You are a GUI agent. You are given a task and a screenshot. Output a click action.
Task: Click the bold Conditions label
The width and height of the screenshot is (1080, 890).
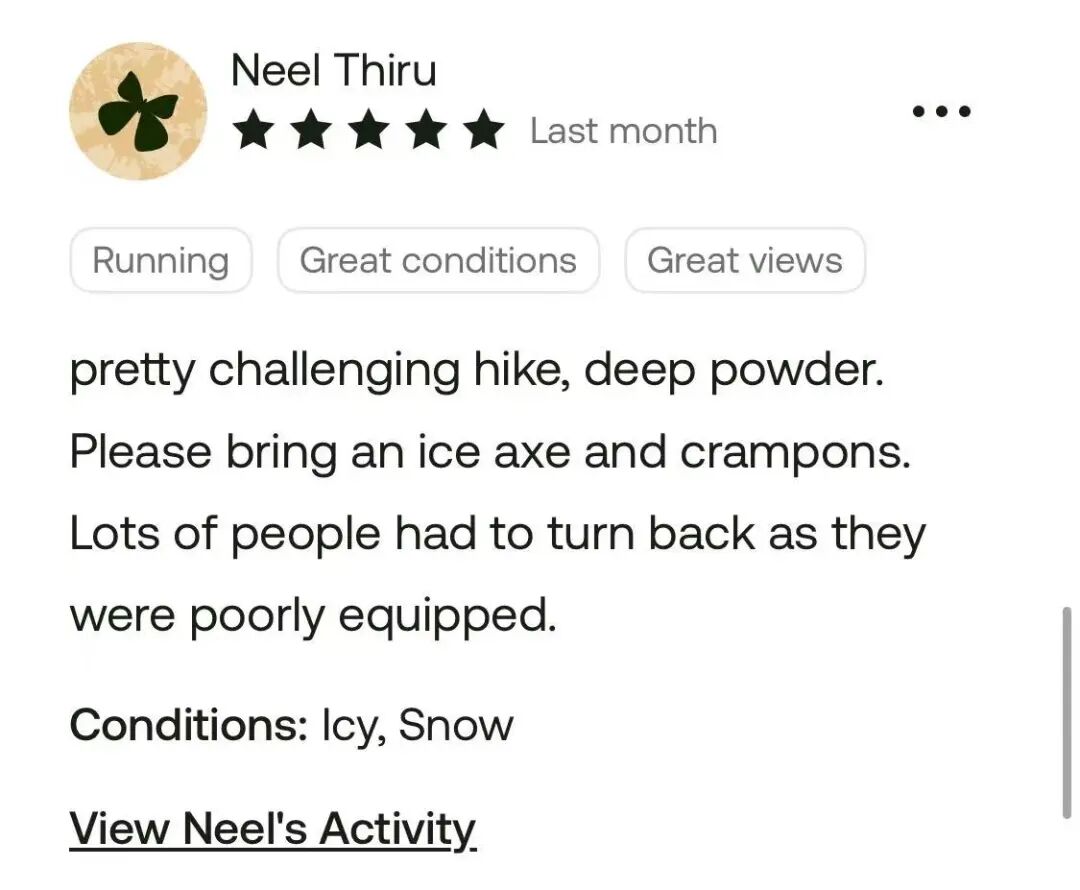[x=188, y=725]
